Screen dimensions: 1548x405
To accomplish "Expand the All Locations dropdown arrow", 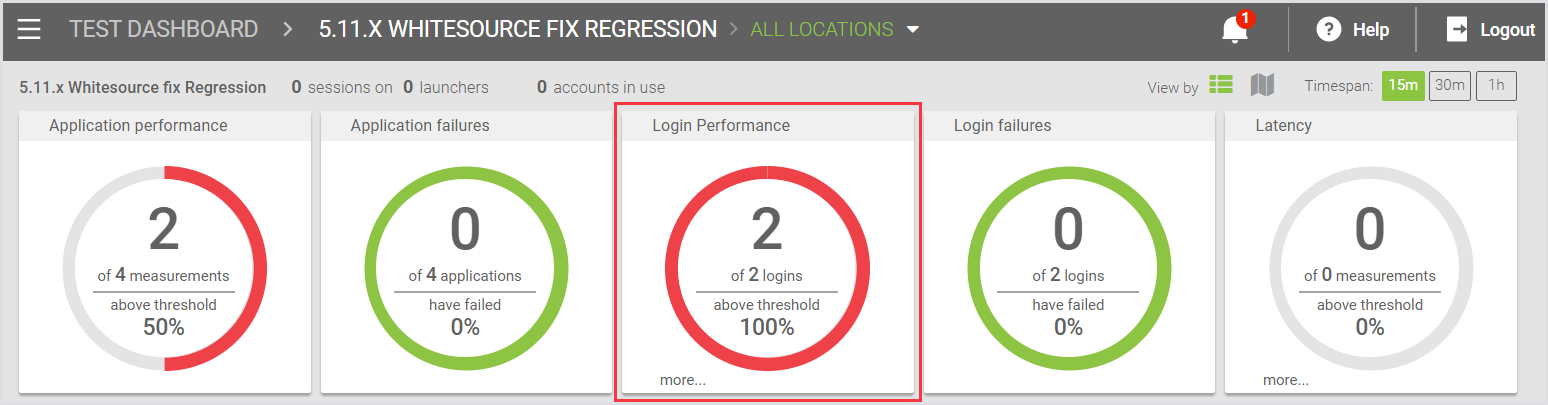I will click(912, 30).
